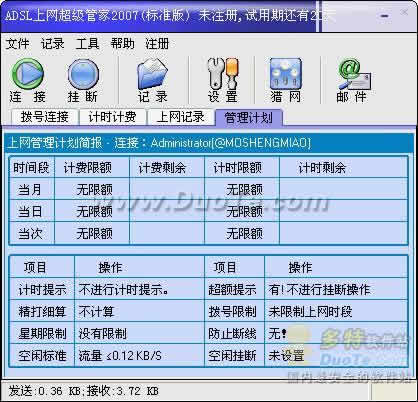Click the 不进行计时提示。 value

[123, 290]
